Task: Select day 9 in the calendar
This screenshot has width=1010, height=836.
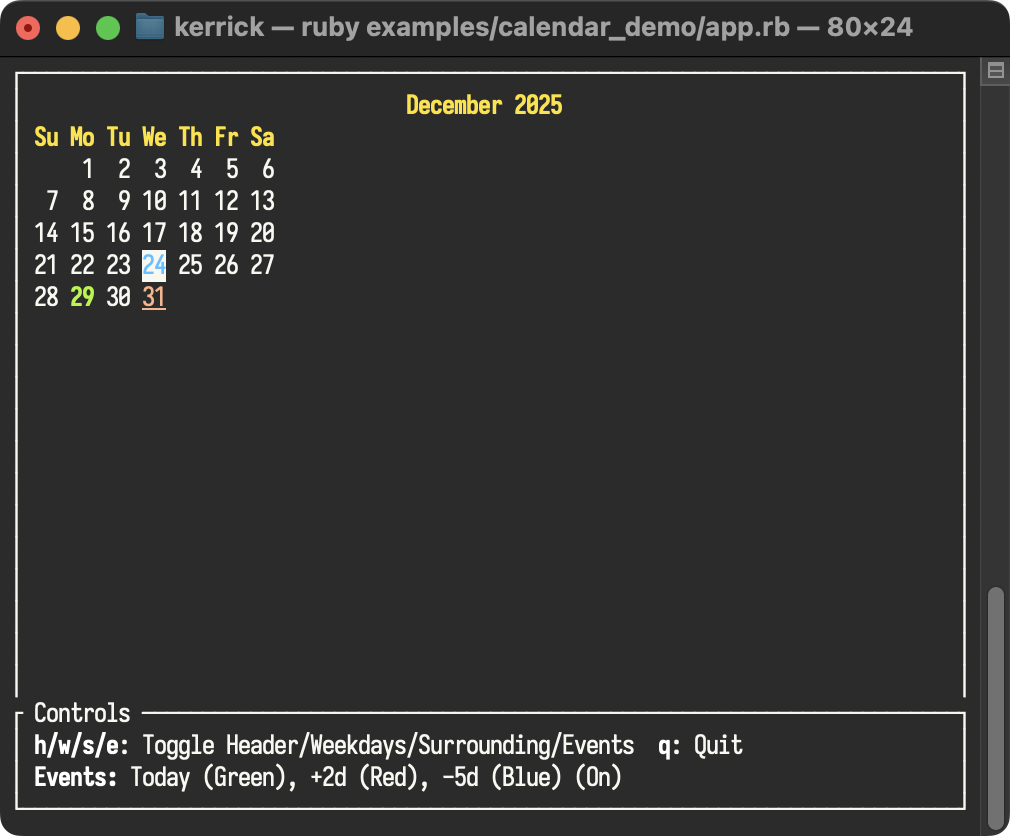Action: click(x=124, y=201)
